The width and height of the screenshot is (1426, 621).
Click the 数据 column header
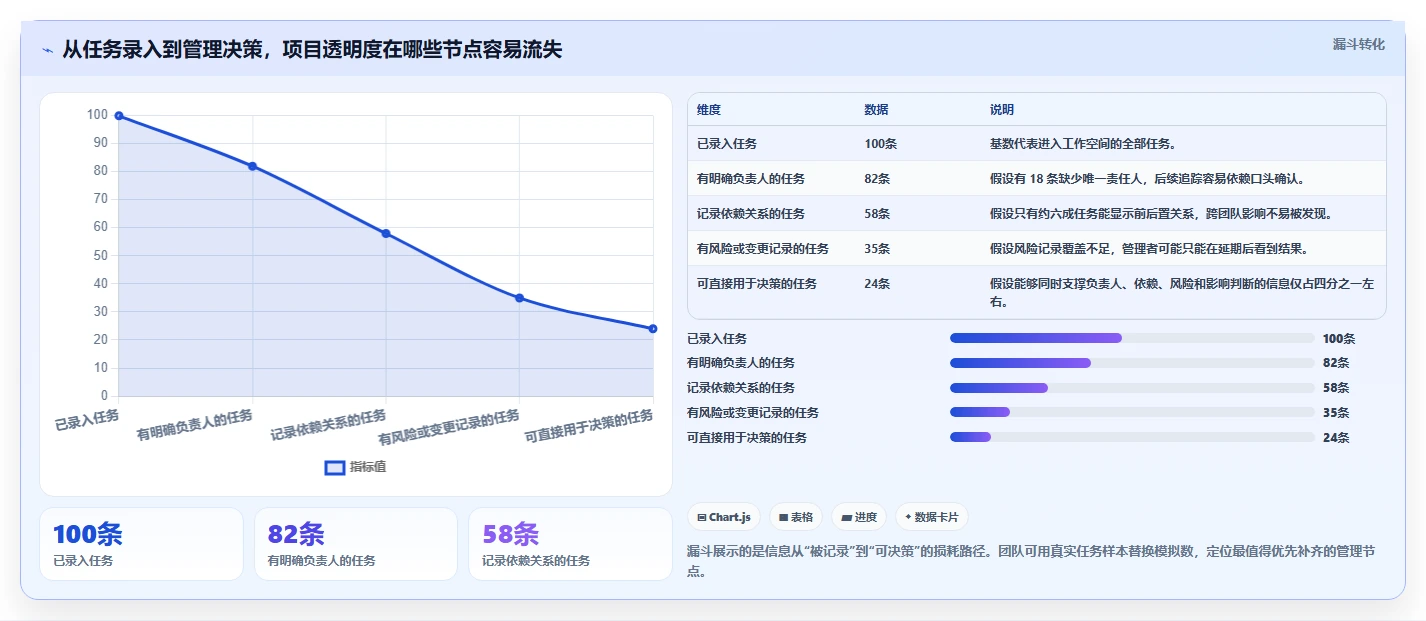876,110
